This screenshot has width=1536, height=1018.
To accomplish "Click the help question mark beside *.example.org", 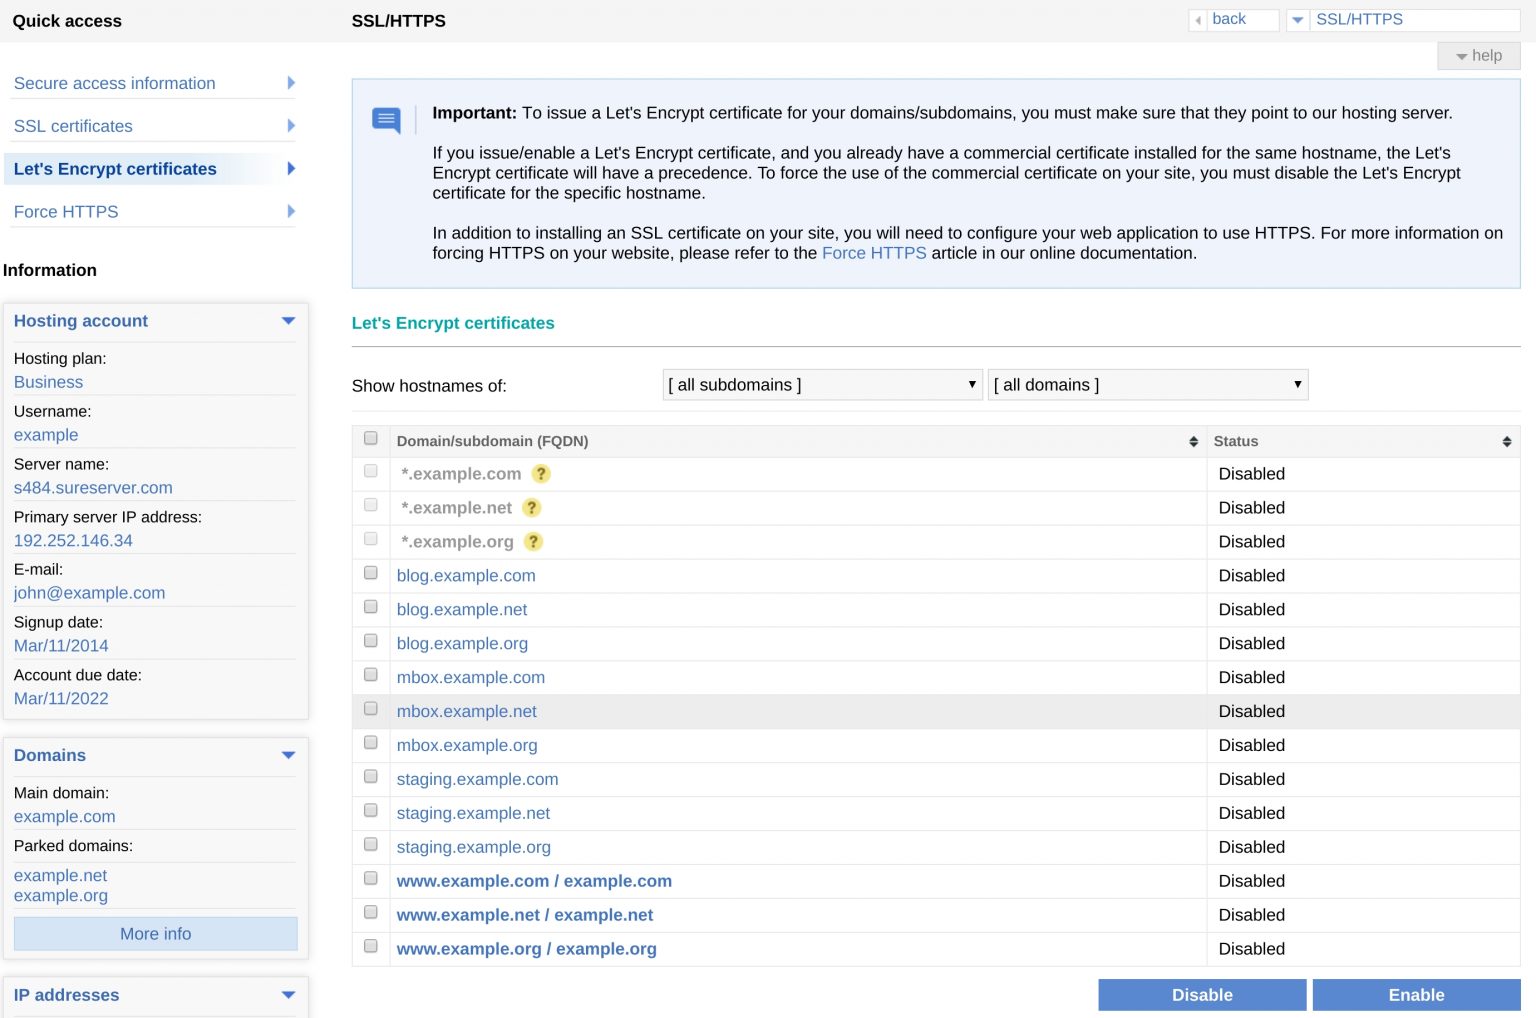I will [x=534, y=542].
